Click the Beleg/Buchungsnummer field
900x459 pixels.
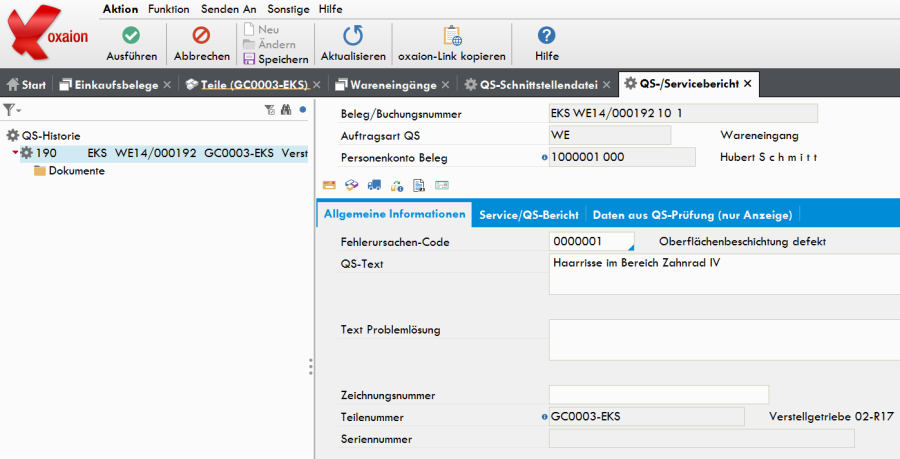pos(683,114)
